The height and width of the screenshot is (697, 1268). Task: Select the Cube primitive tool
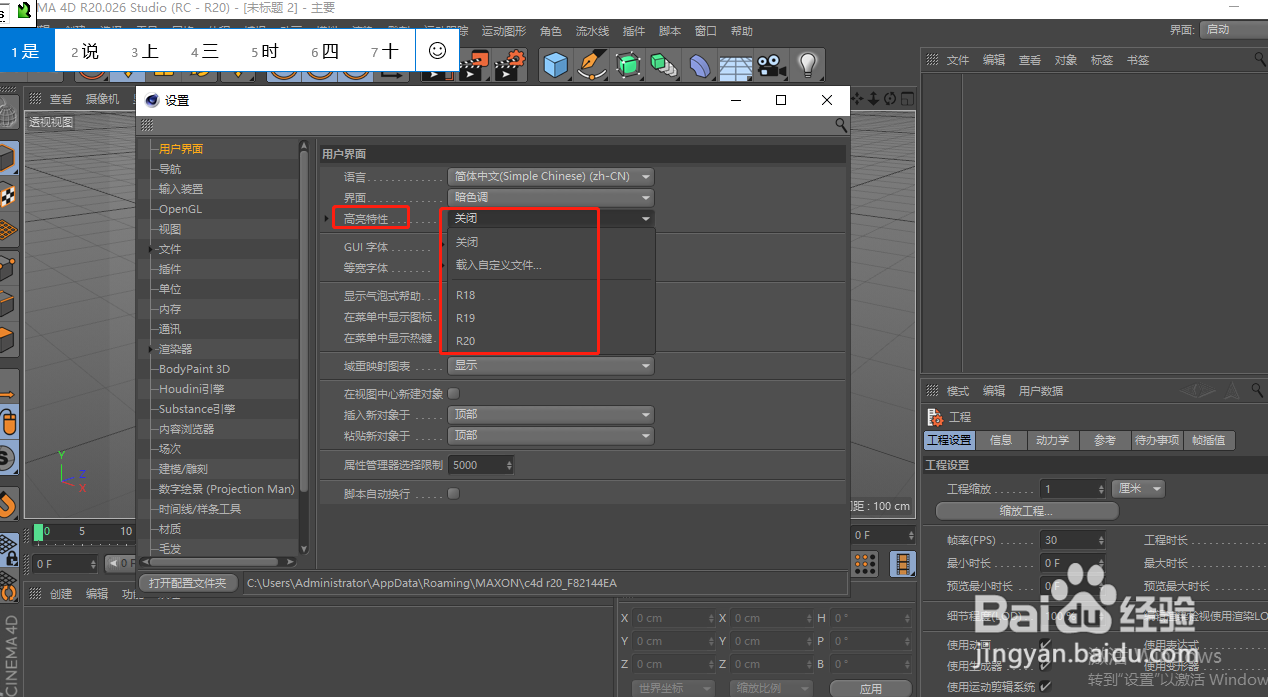[x=556, y=65]
